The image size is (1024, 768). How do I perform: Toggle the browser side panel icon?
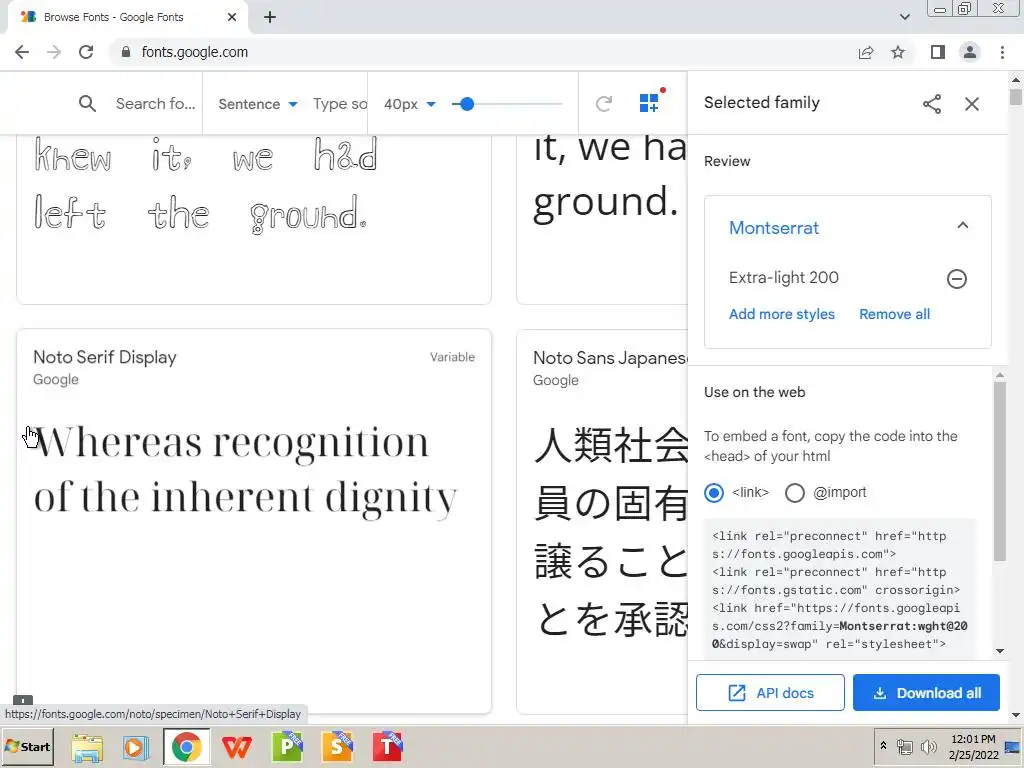coord(938,52)
